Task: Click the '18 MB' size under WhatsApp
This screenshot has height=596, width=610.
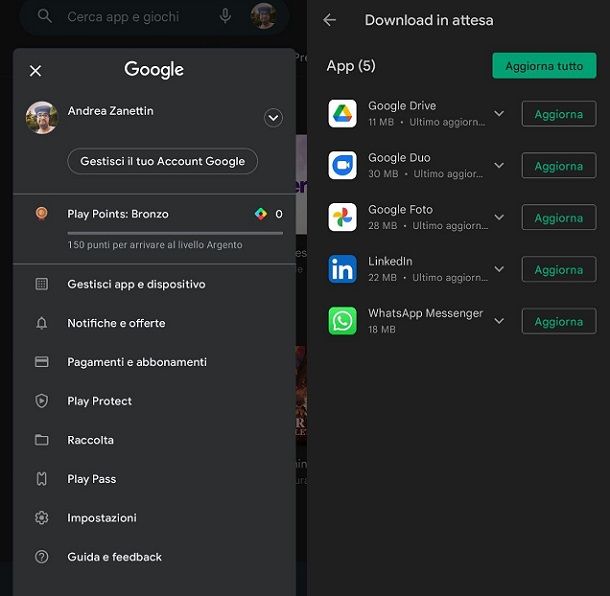Action: pos(382,330)
